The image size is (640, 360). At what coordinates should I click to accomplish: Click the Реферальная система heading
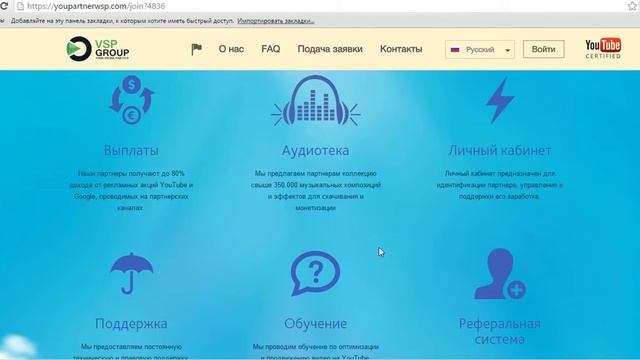pyautogui.click(x=500, y=331)
